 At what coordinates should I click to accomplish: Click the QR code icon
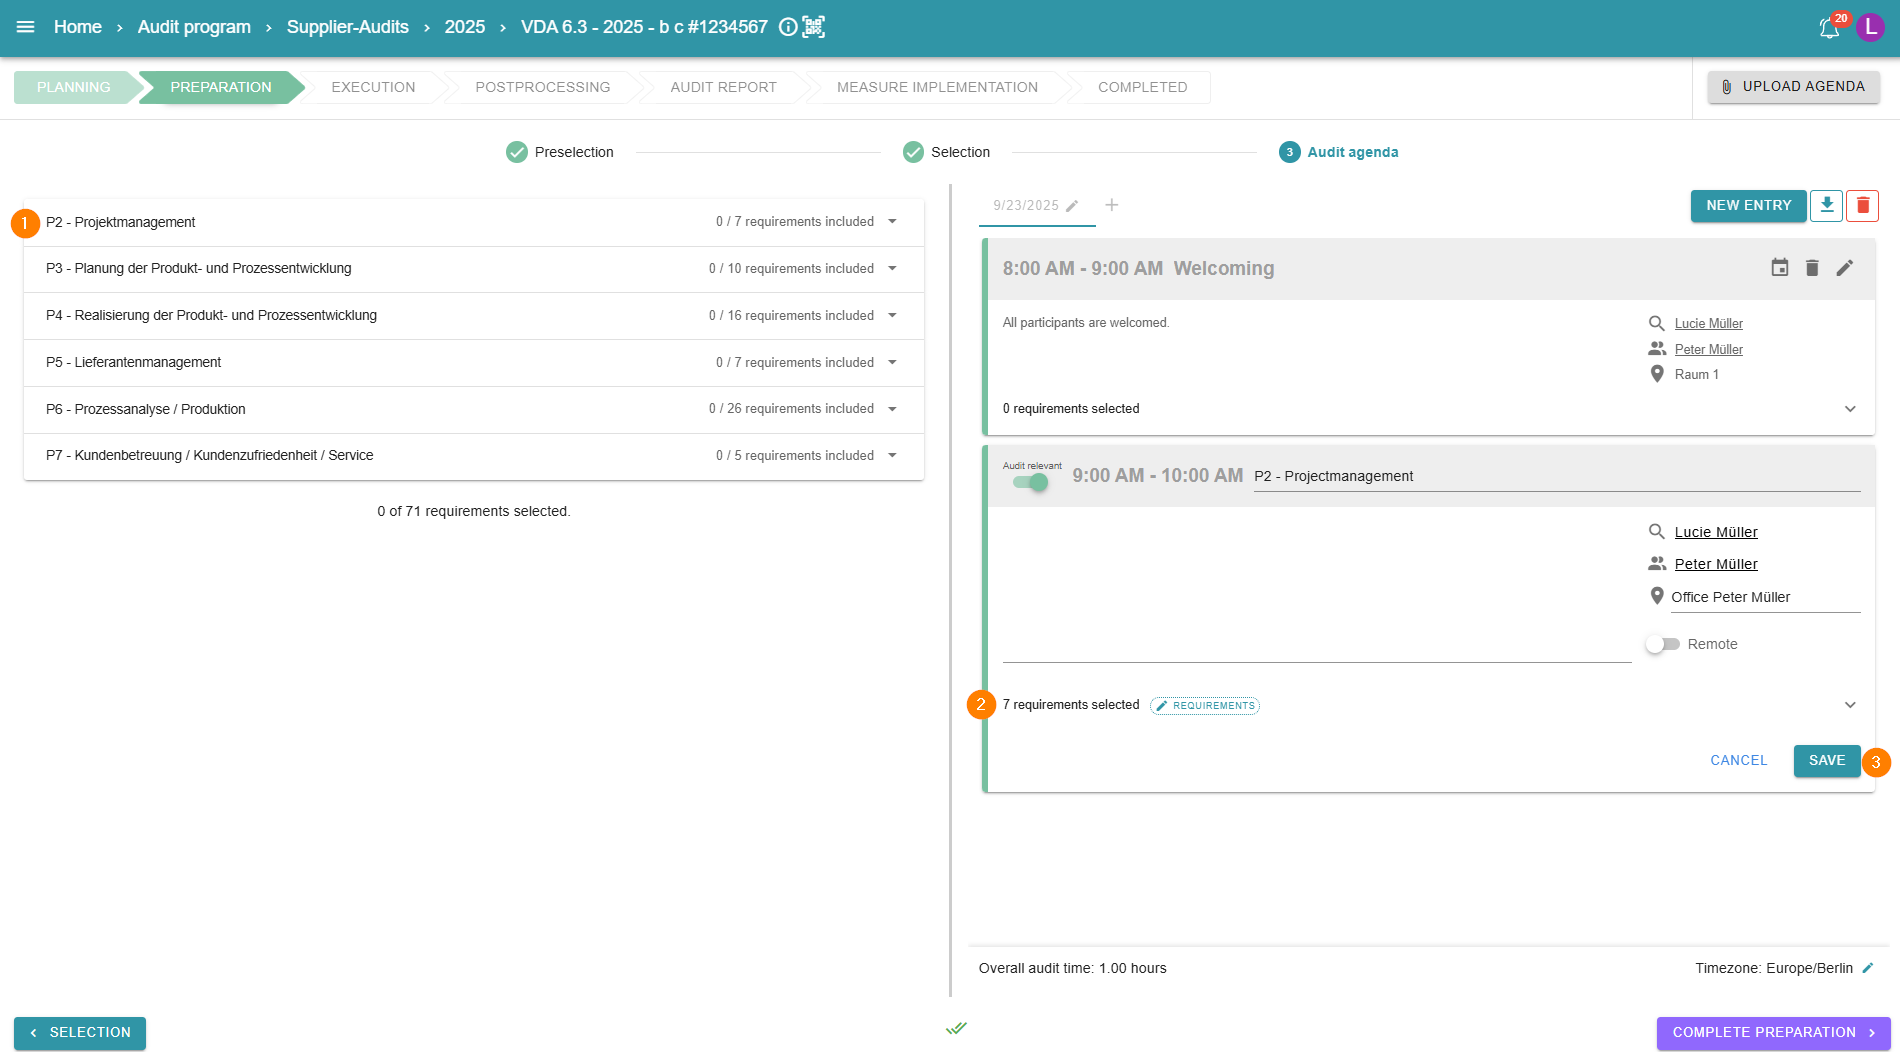pos(814,27)
